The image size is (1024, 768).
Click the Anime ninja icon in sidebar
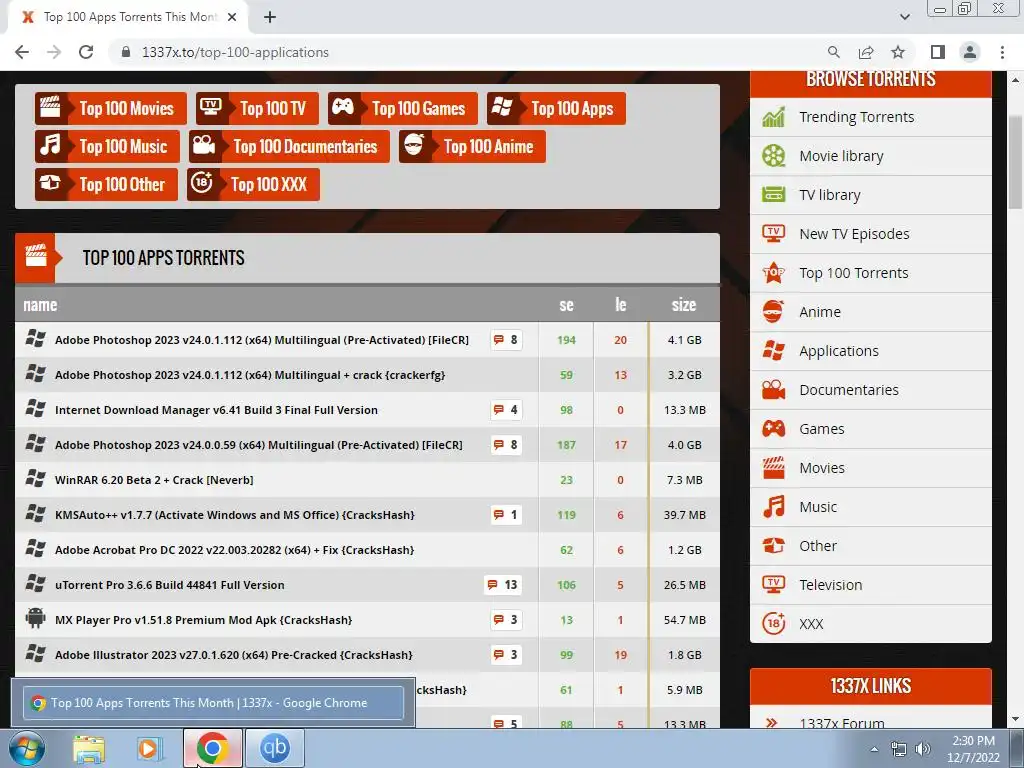tap(774, 312)
